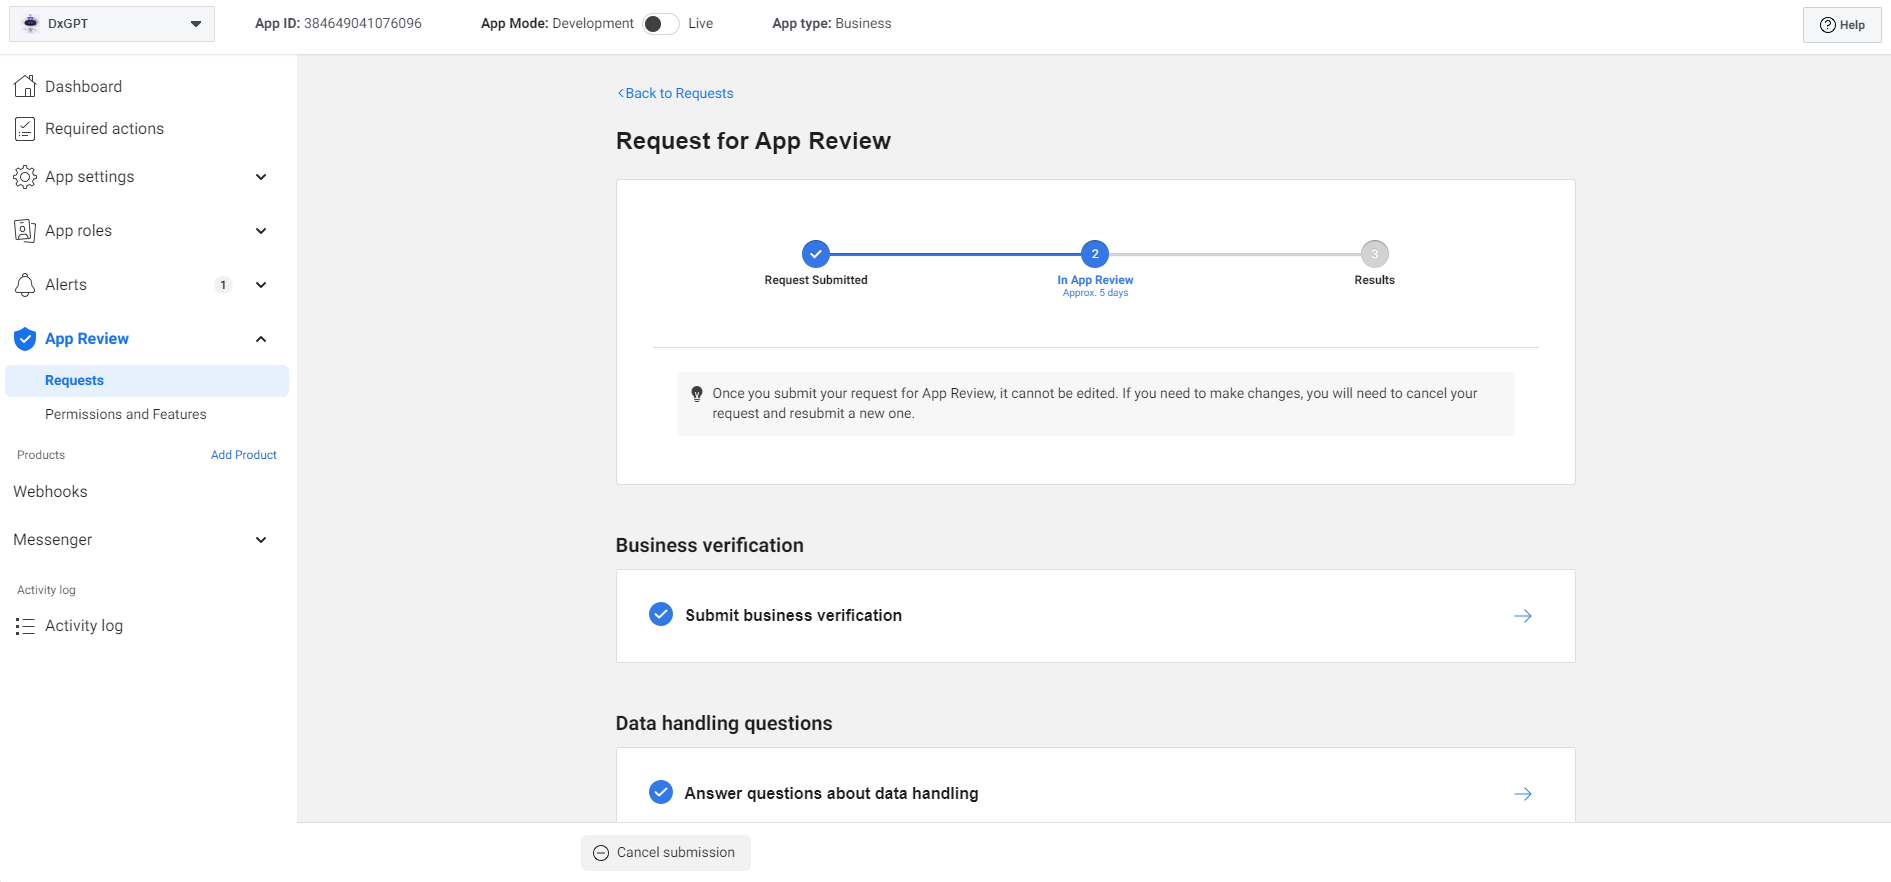Click the In App Review step marker
This screenshot has width=1891, height=882.
(x=1095, y=254)
